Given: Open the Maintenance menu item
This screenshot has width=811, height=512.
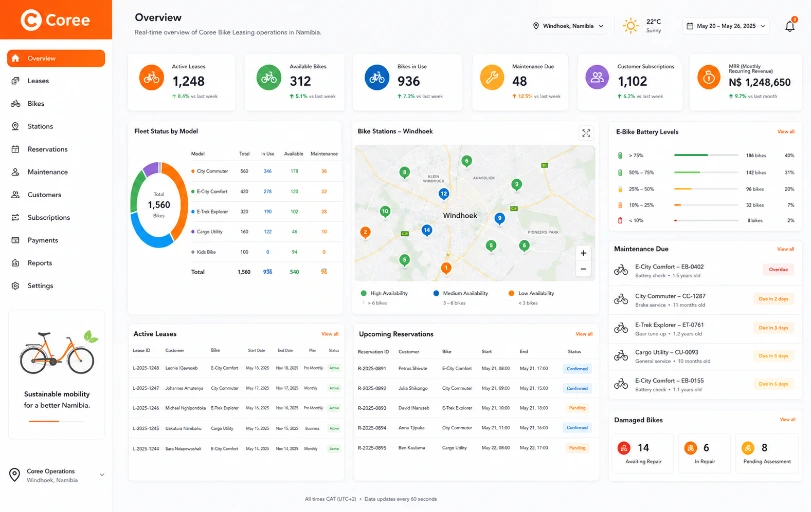Looking at the screenshot, I should pos(56,172).
